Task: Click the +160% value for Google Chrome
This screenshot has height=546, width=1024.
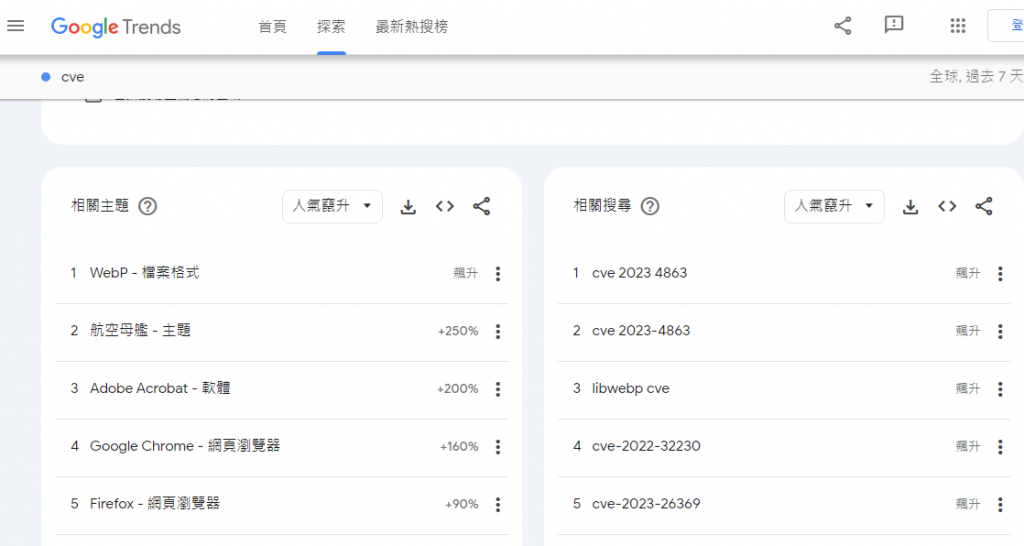Action: (459, 447)
